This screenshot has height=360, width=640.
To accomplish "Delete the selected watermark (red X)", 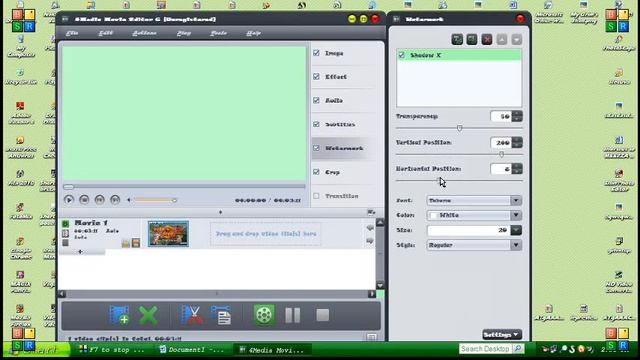I will point(487,40).
